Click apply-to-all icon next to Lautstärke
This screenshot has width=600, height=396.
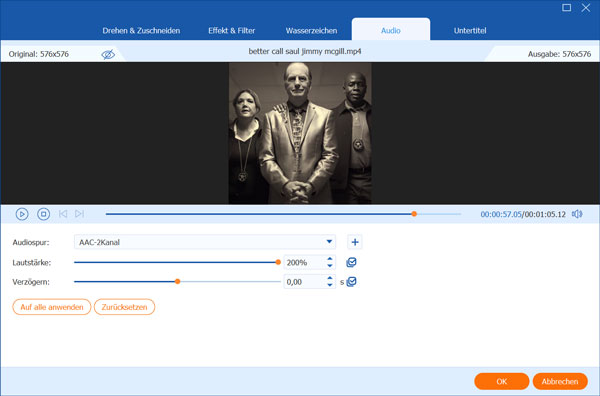[351, 262]
